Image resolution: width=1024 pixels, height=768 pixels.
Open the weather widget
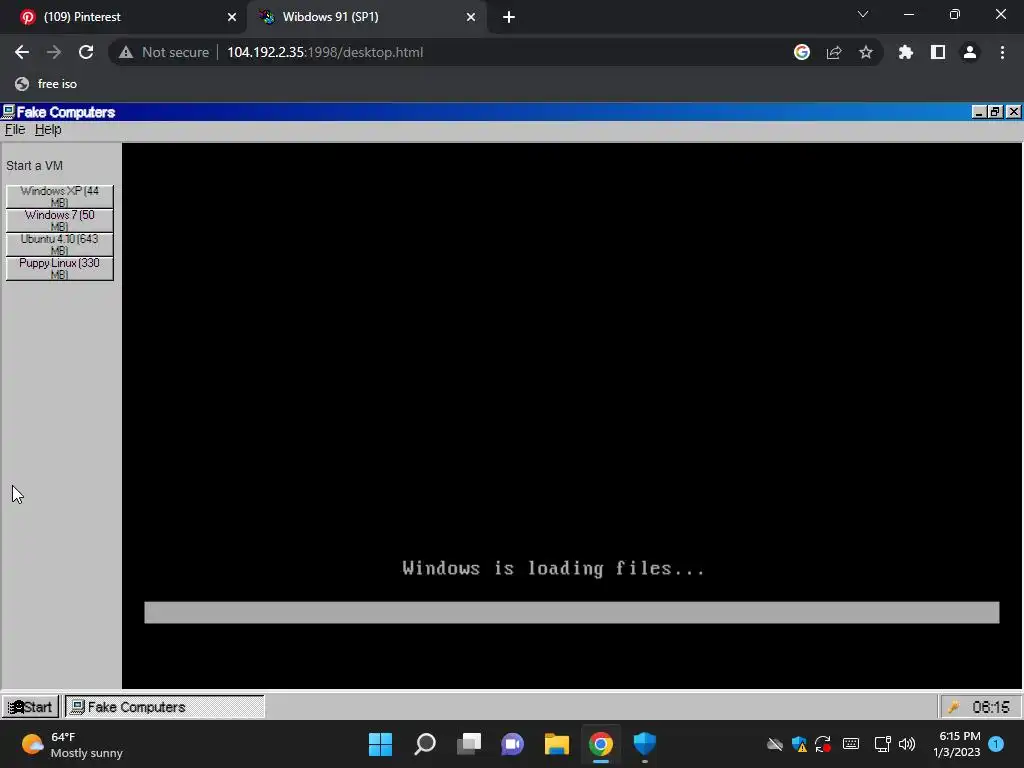coord(72,744)
